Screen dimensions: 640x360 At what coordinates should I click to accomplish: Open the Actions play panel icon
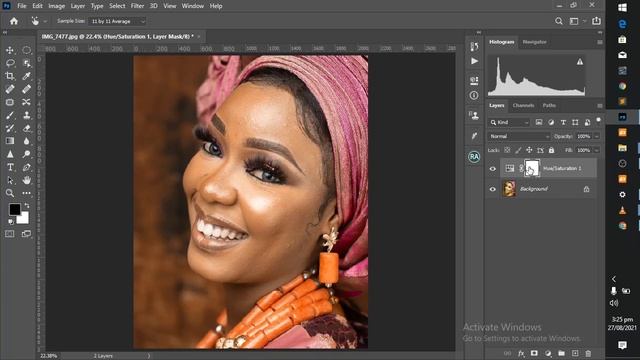(474, 61)
